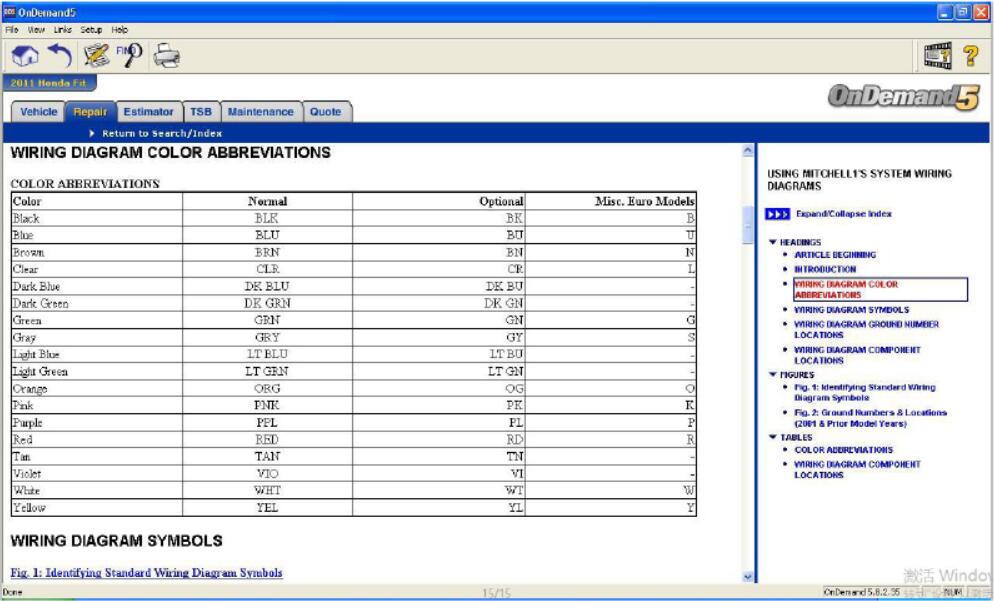Click the 'Yellow' row label
The image size is (995, 601).
point(96,508)
